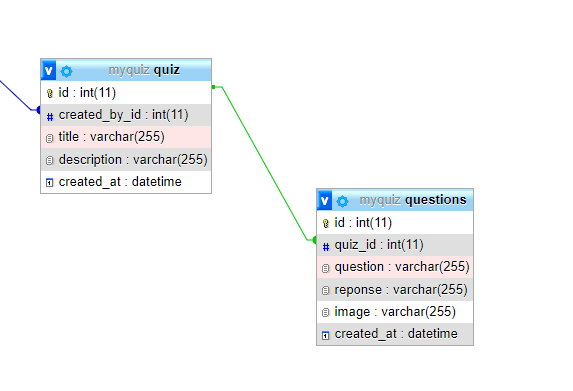Screen dimensions: 573x391
Task: Select the 'myquiz quiz' table header
Action: (126, 70)
